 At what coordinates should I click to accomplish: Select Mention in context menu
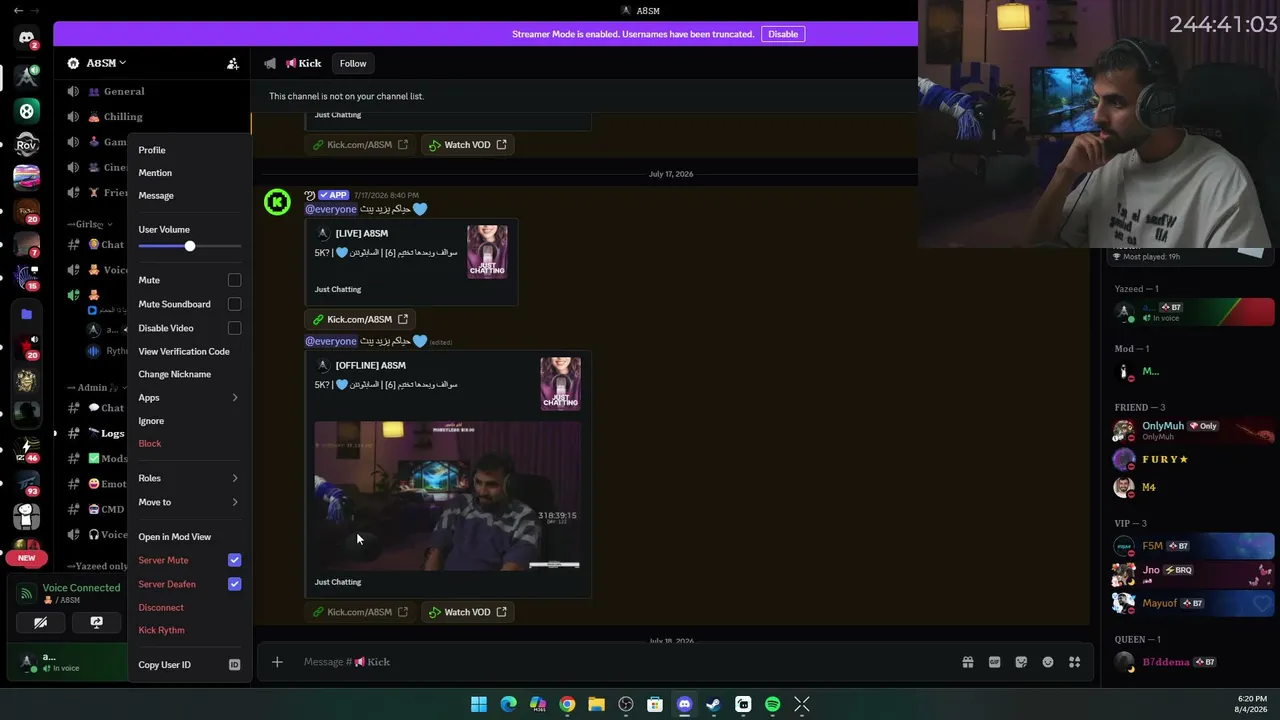coord(189,173)
